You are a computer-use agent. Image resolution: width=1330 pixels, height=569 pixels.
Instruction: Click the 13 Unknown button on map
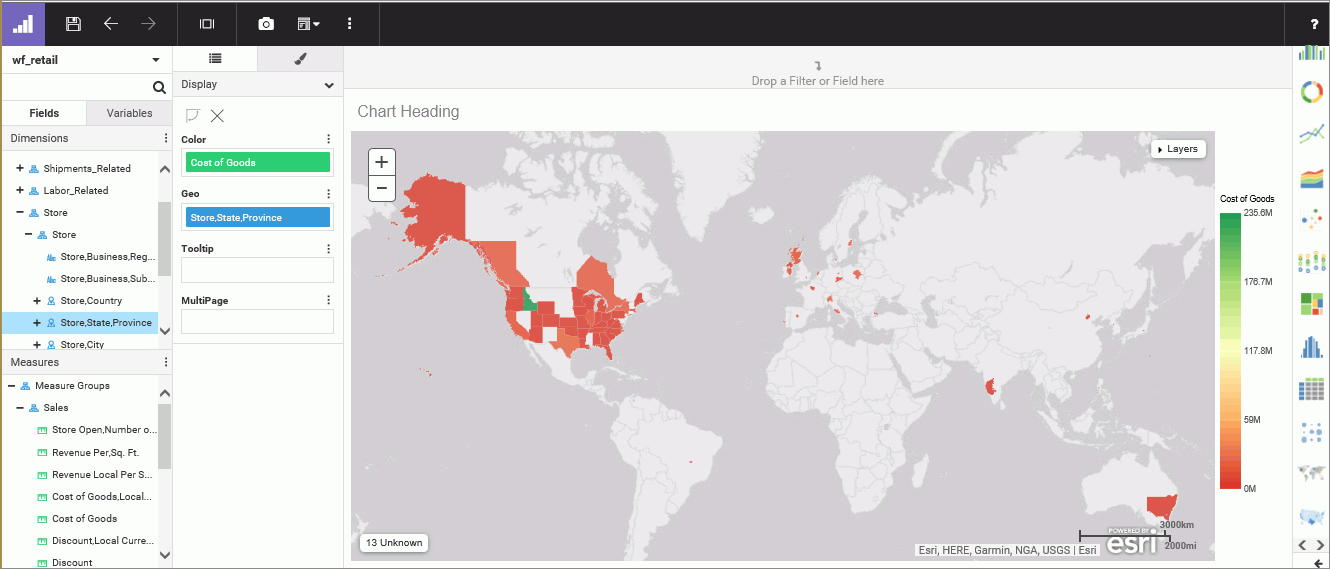394,543
